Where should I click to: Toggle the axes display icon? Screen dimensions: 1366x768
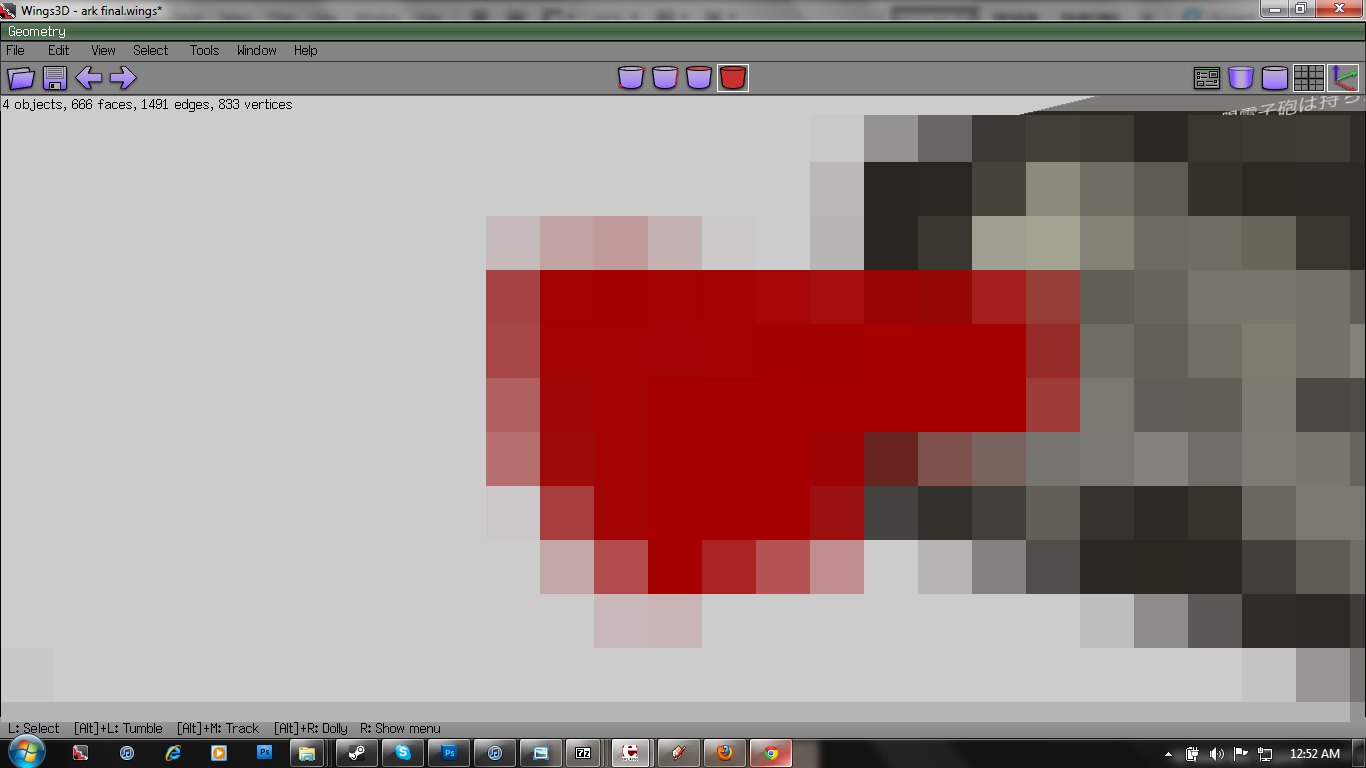[x=1343, y=78]
